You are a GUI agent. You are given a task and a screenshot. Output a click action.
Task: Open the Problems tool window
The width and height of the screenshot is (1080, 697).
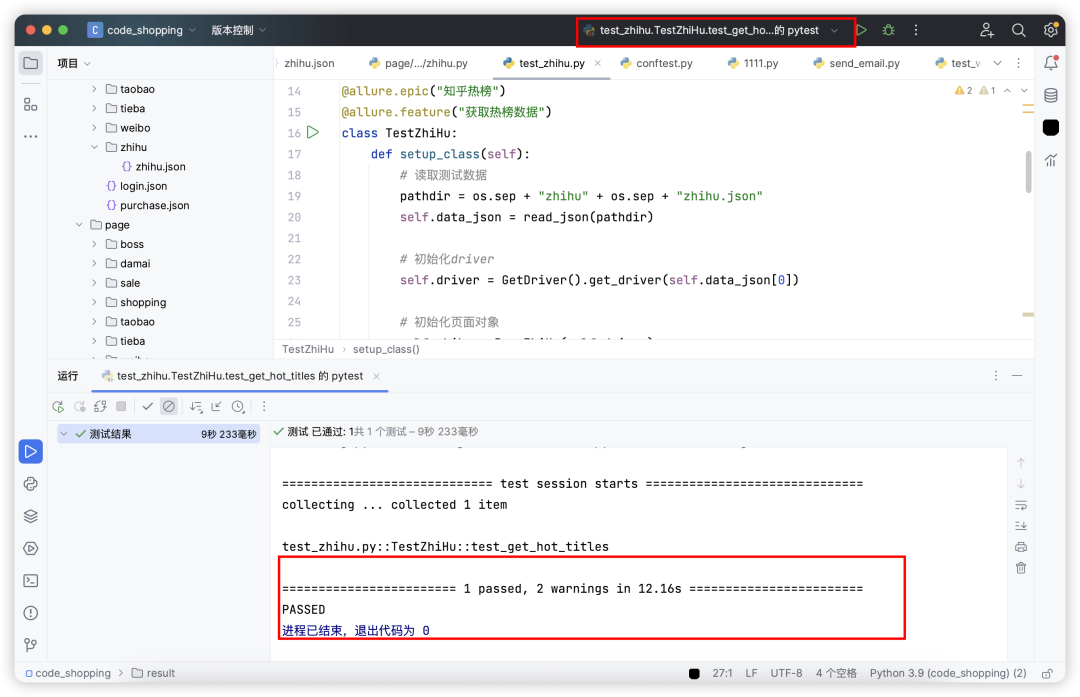pos(30,613)
